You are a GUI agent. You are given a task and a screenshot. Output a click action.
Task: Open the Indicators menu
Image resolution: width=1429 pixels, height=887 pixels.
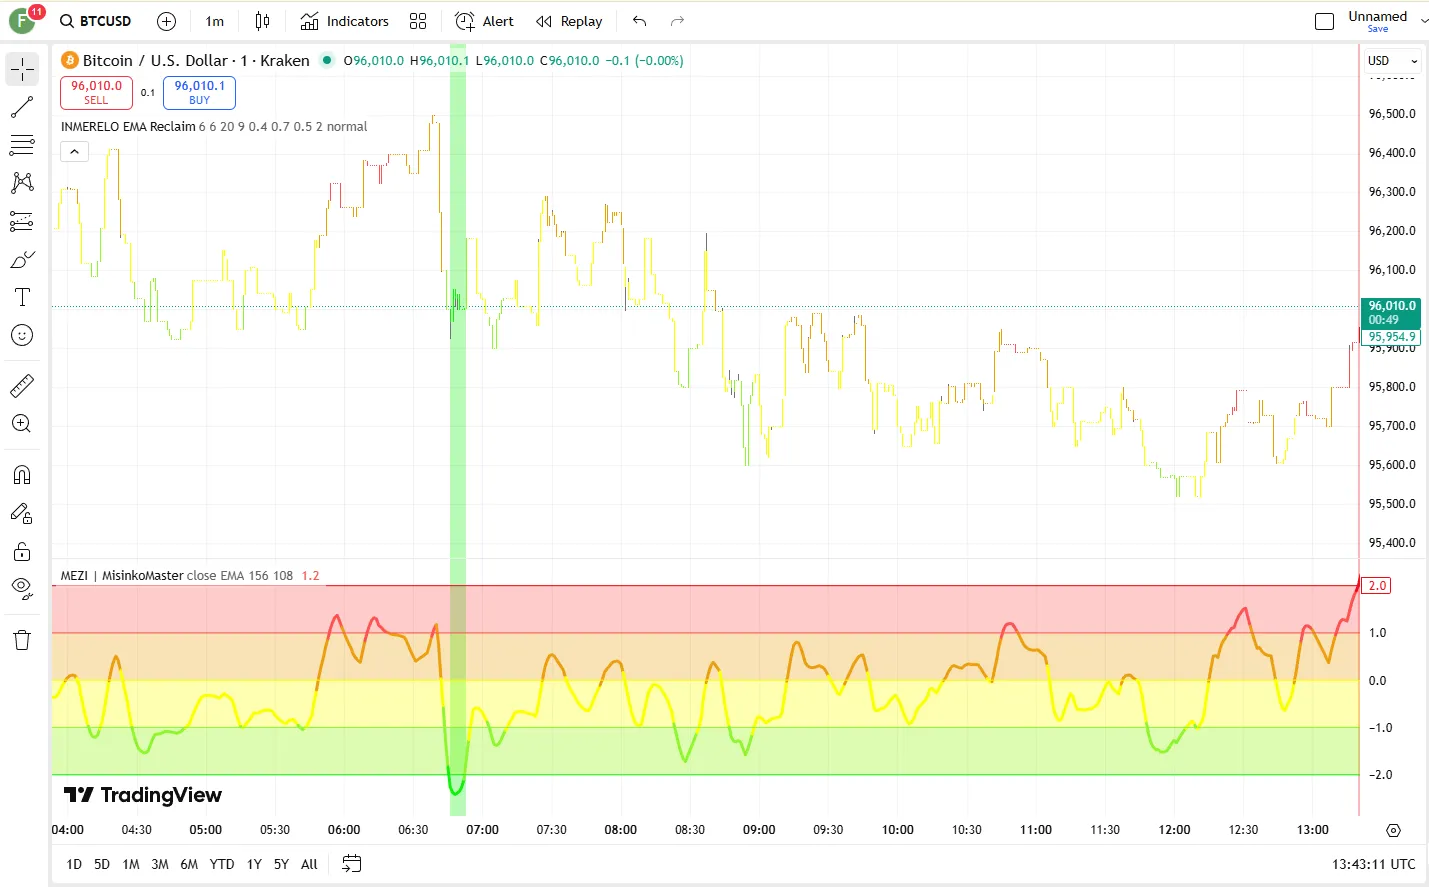point(345,21)
